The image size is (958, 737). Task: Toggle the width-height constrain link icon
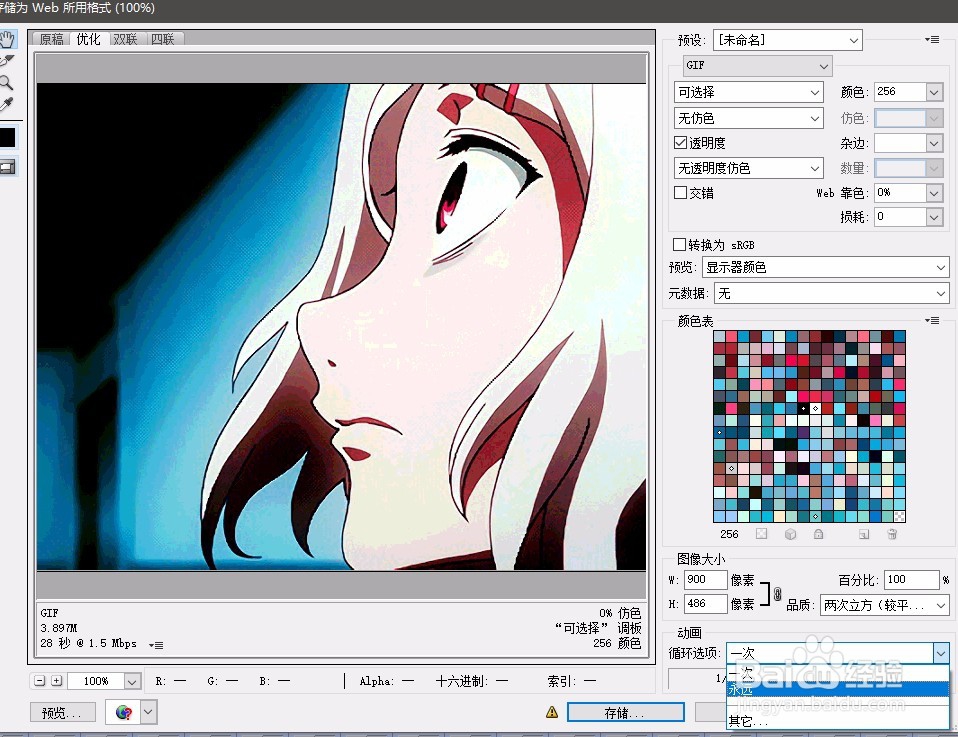tap(777, 593)
